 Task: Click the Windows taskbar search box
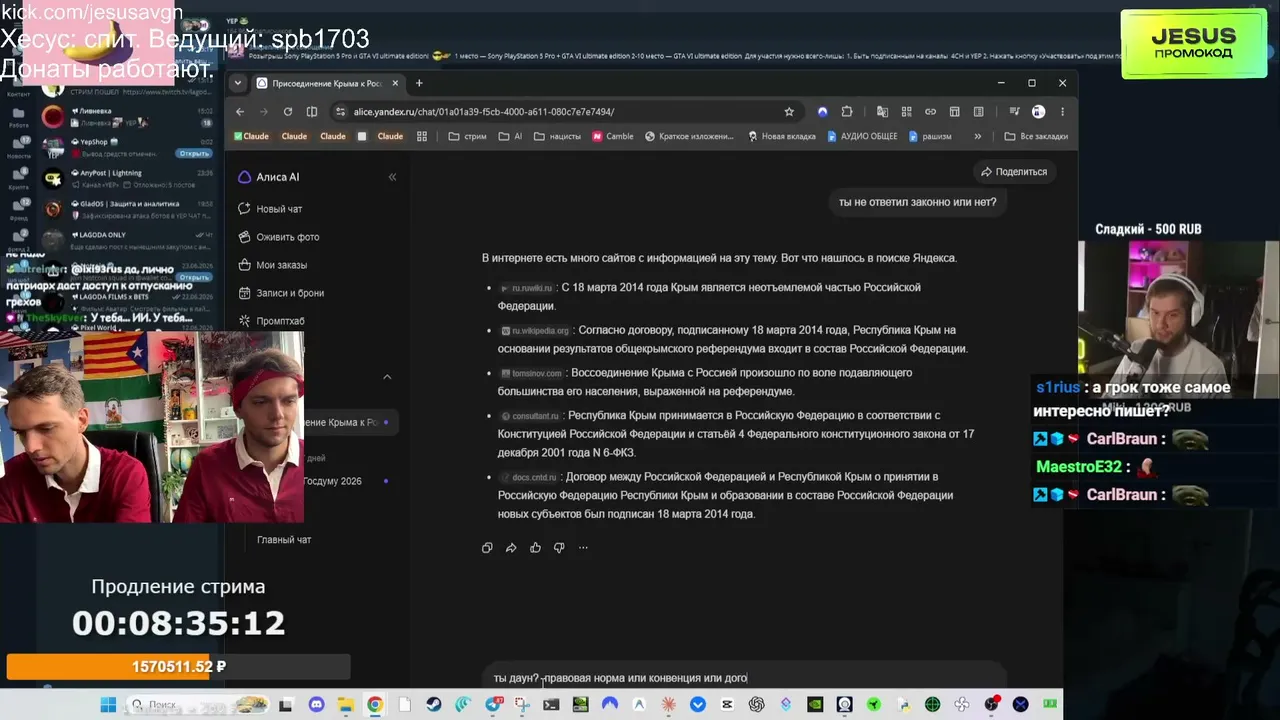pos(197,705)
